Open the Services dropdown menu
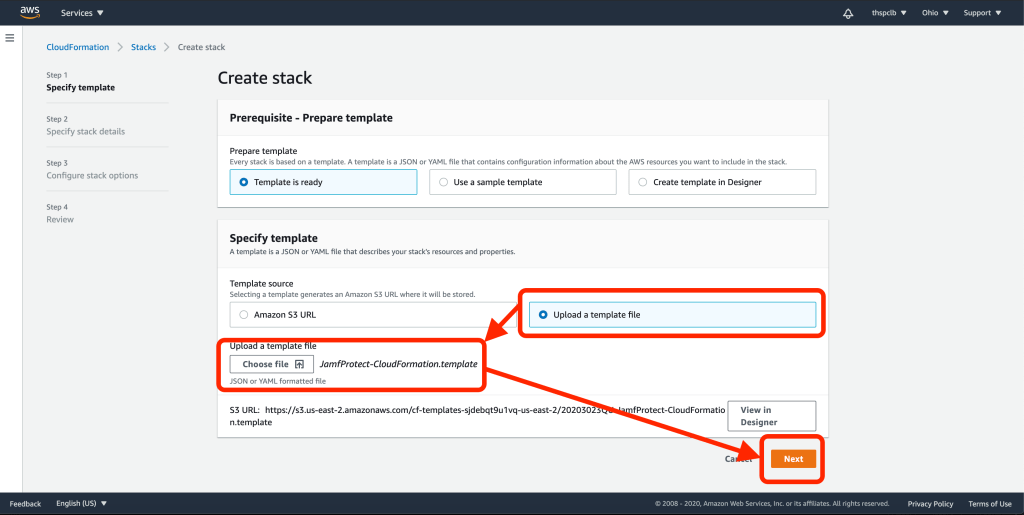 pyautogui.click(x=83, y=13)
